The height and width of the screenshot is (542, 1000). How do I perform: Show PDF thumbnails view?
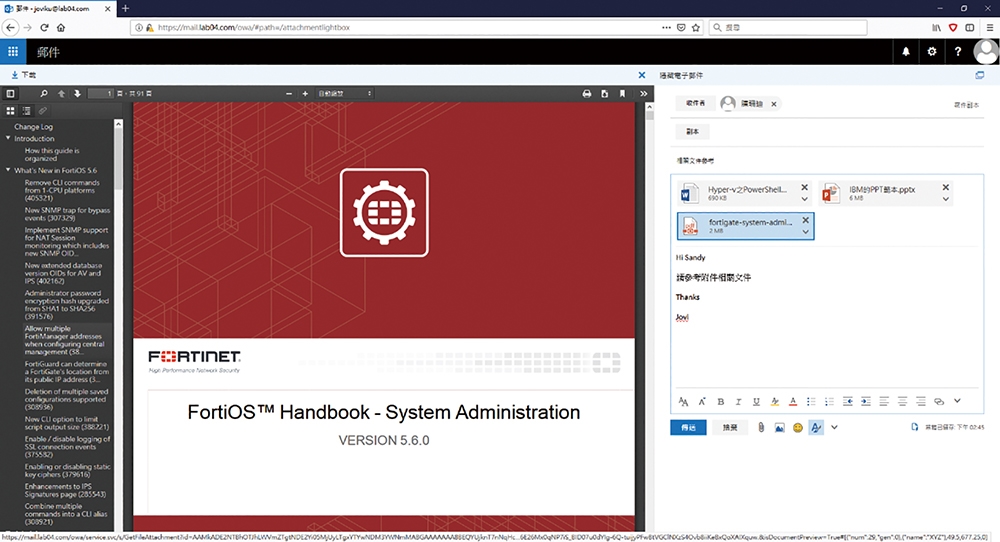(10, 111)
